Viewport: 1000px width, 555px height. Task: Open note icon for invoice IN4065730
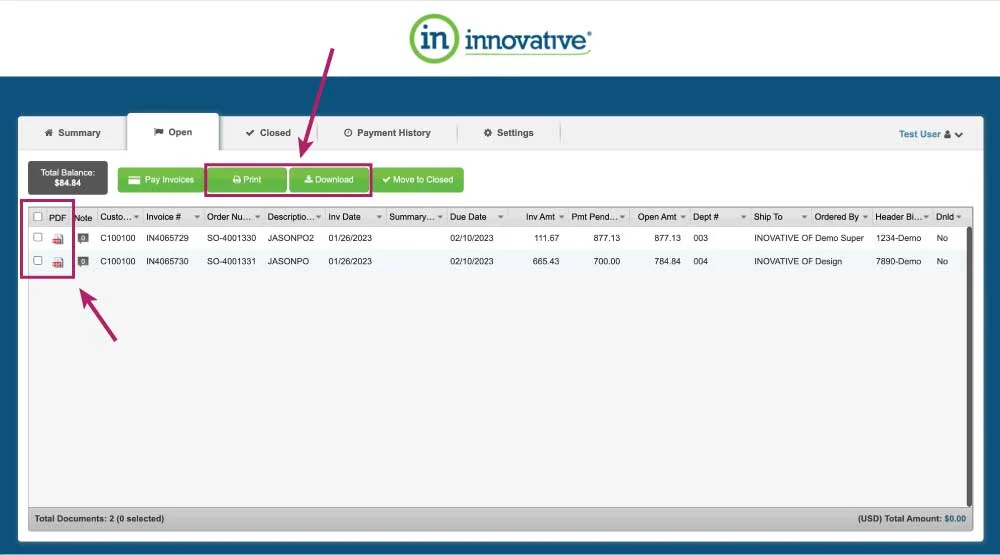pos(83,262)
